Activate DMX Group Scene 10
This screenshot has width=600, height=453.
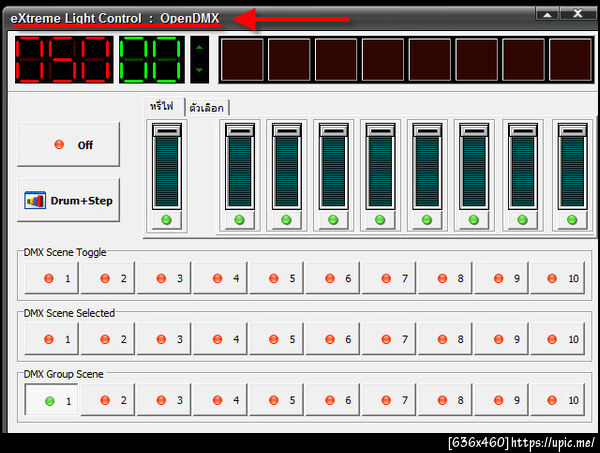558,400
